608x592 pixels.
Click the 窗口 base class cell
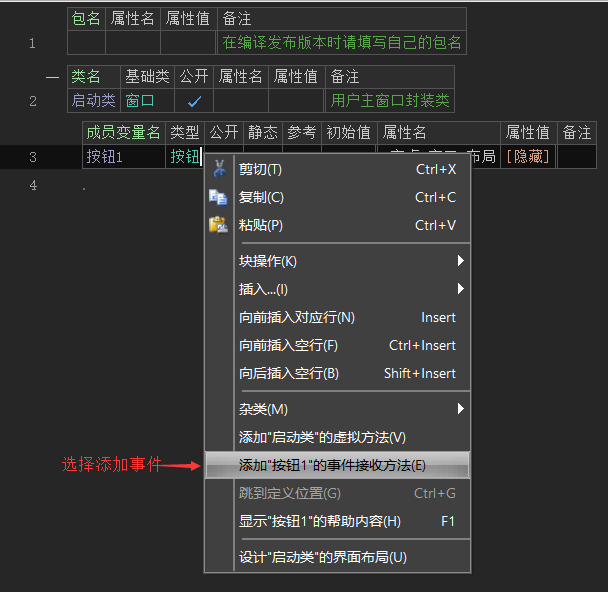click(147, 101)
